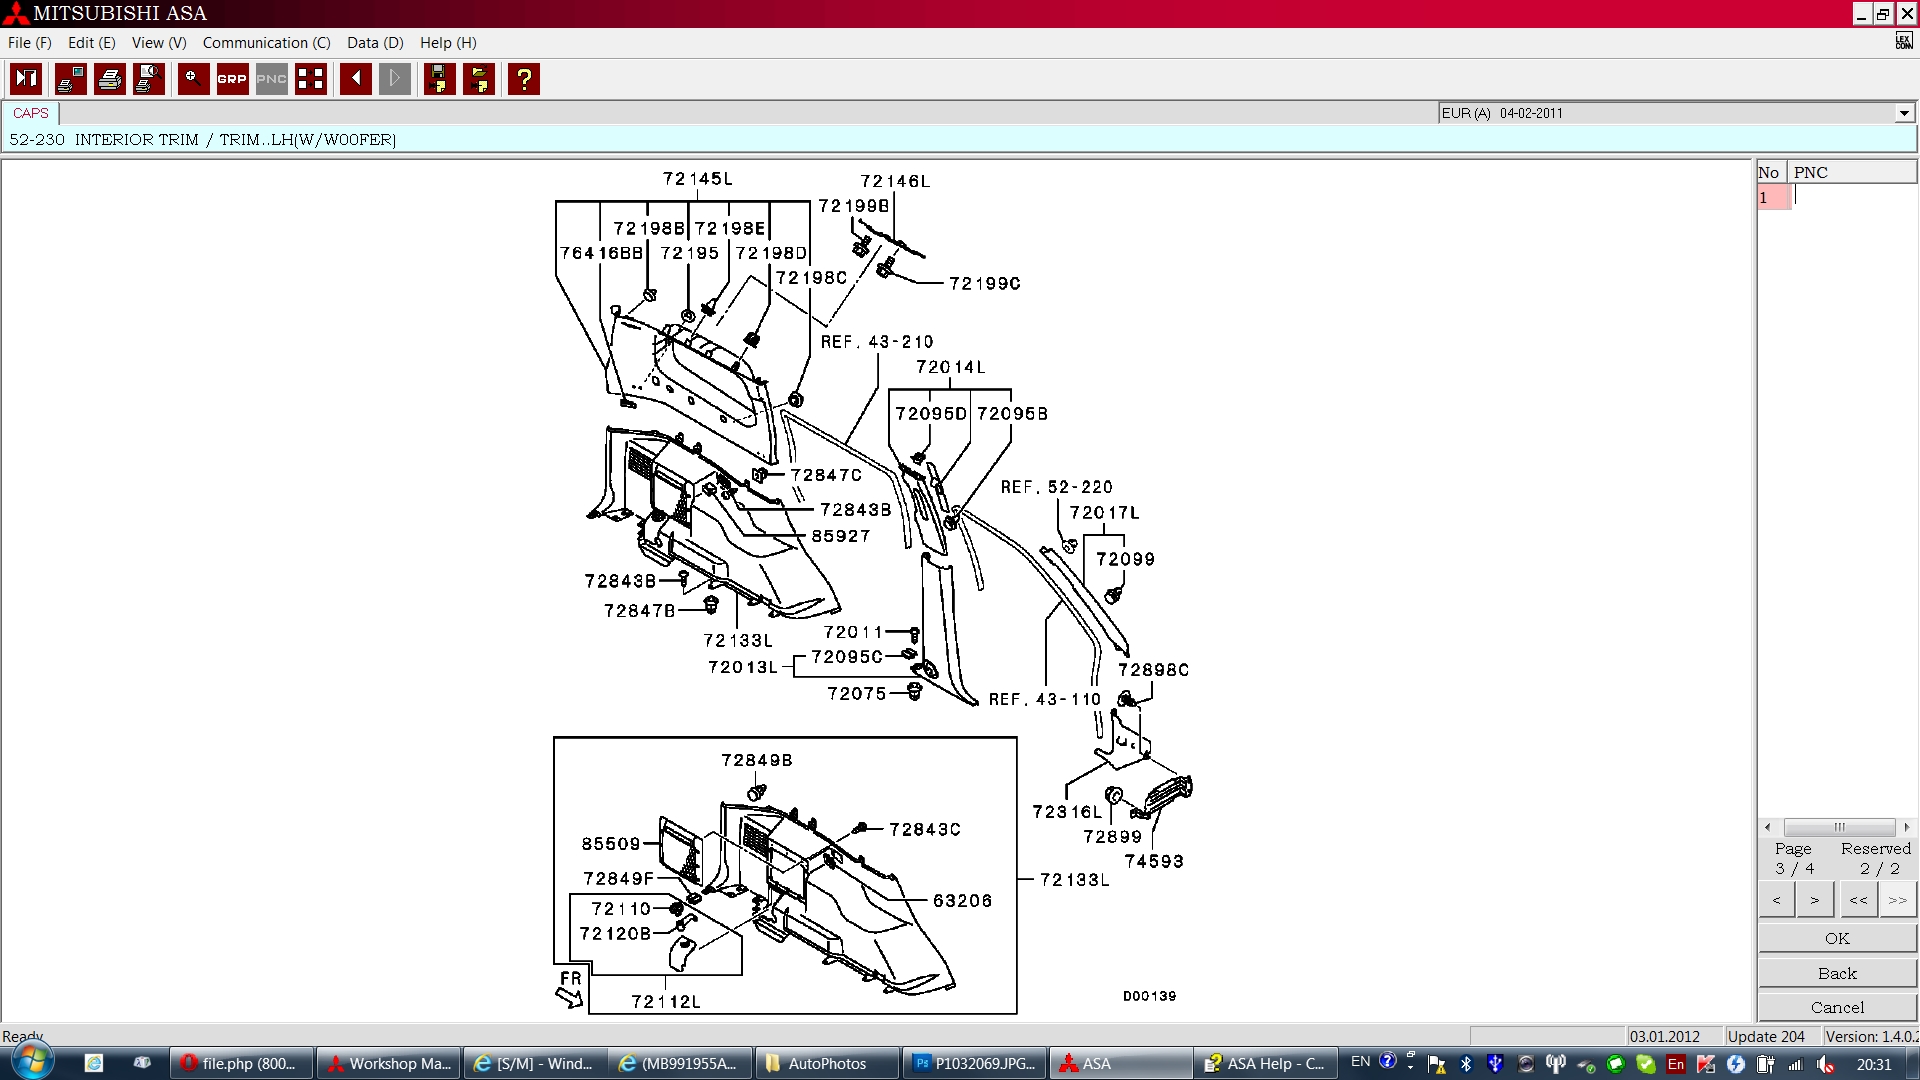Expand the EUR (A) date dropdown
This screenshot has width=1920, height=1080.
pos(1904,113)
